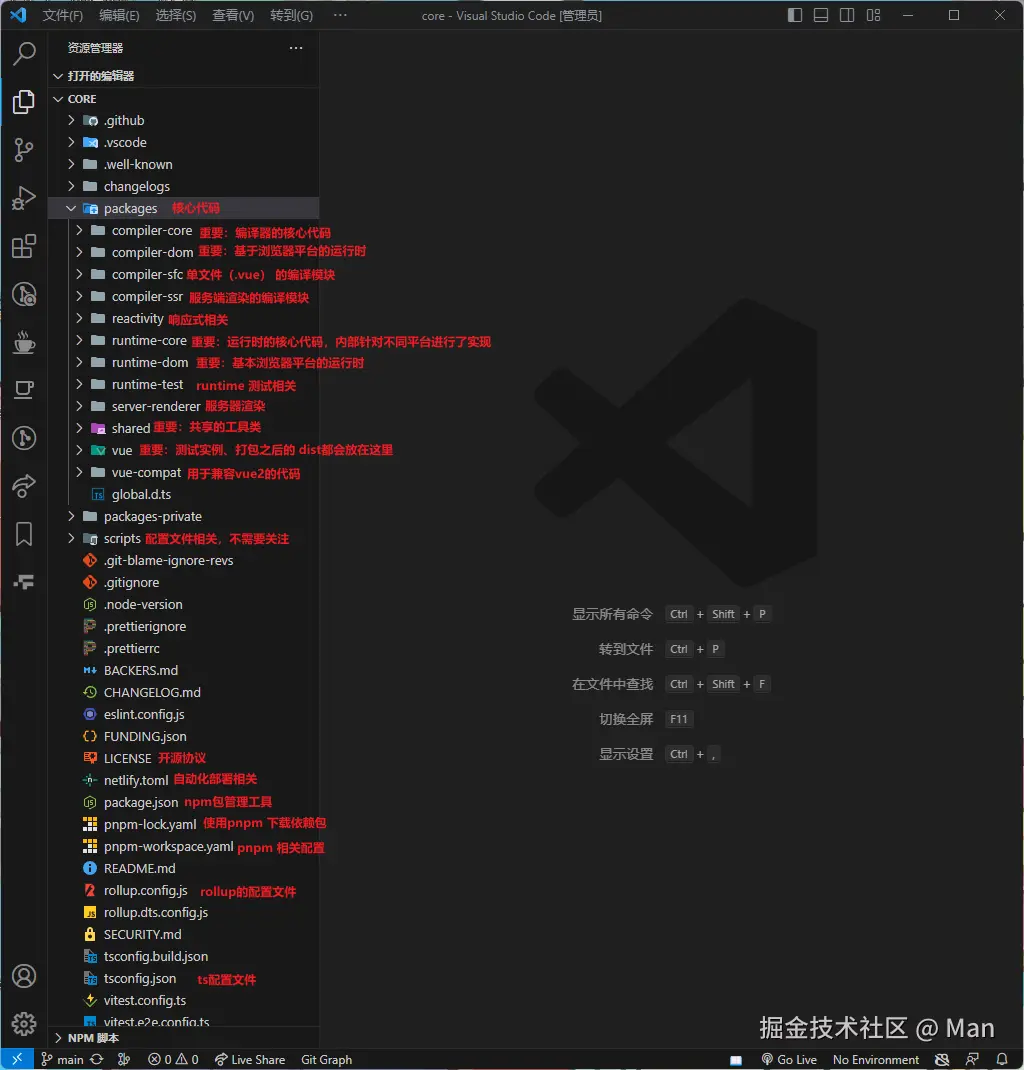1024x1070 pixels.
Task: Click No Environment in status bar
Action: (875, 1060)
